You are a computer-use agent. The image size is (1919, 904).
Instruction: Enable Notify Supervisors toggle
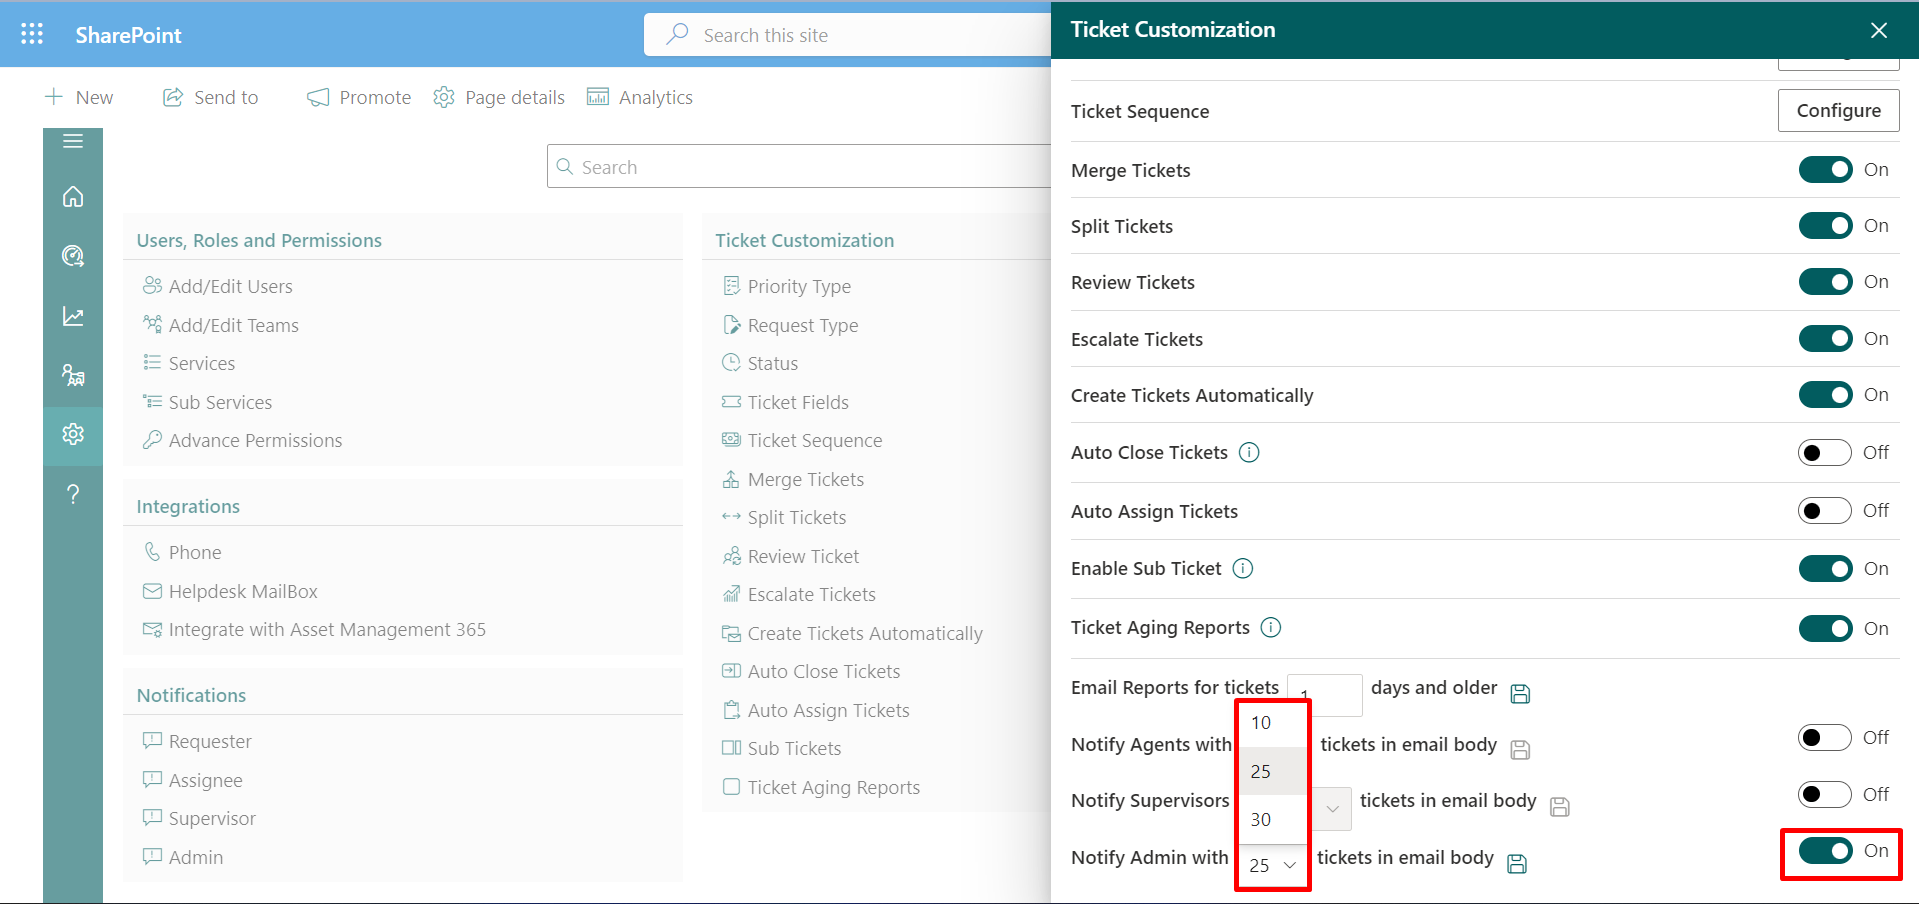(1825, 795)
